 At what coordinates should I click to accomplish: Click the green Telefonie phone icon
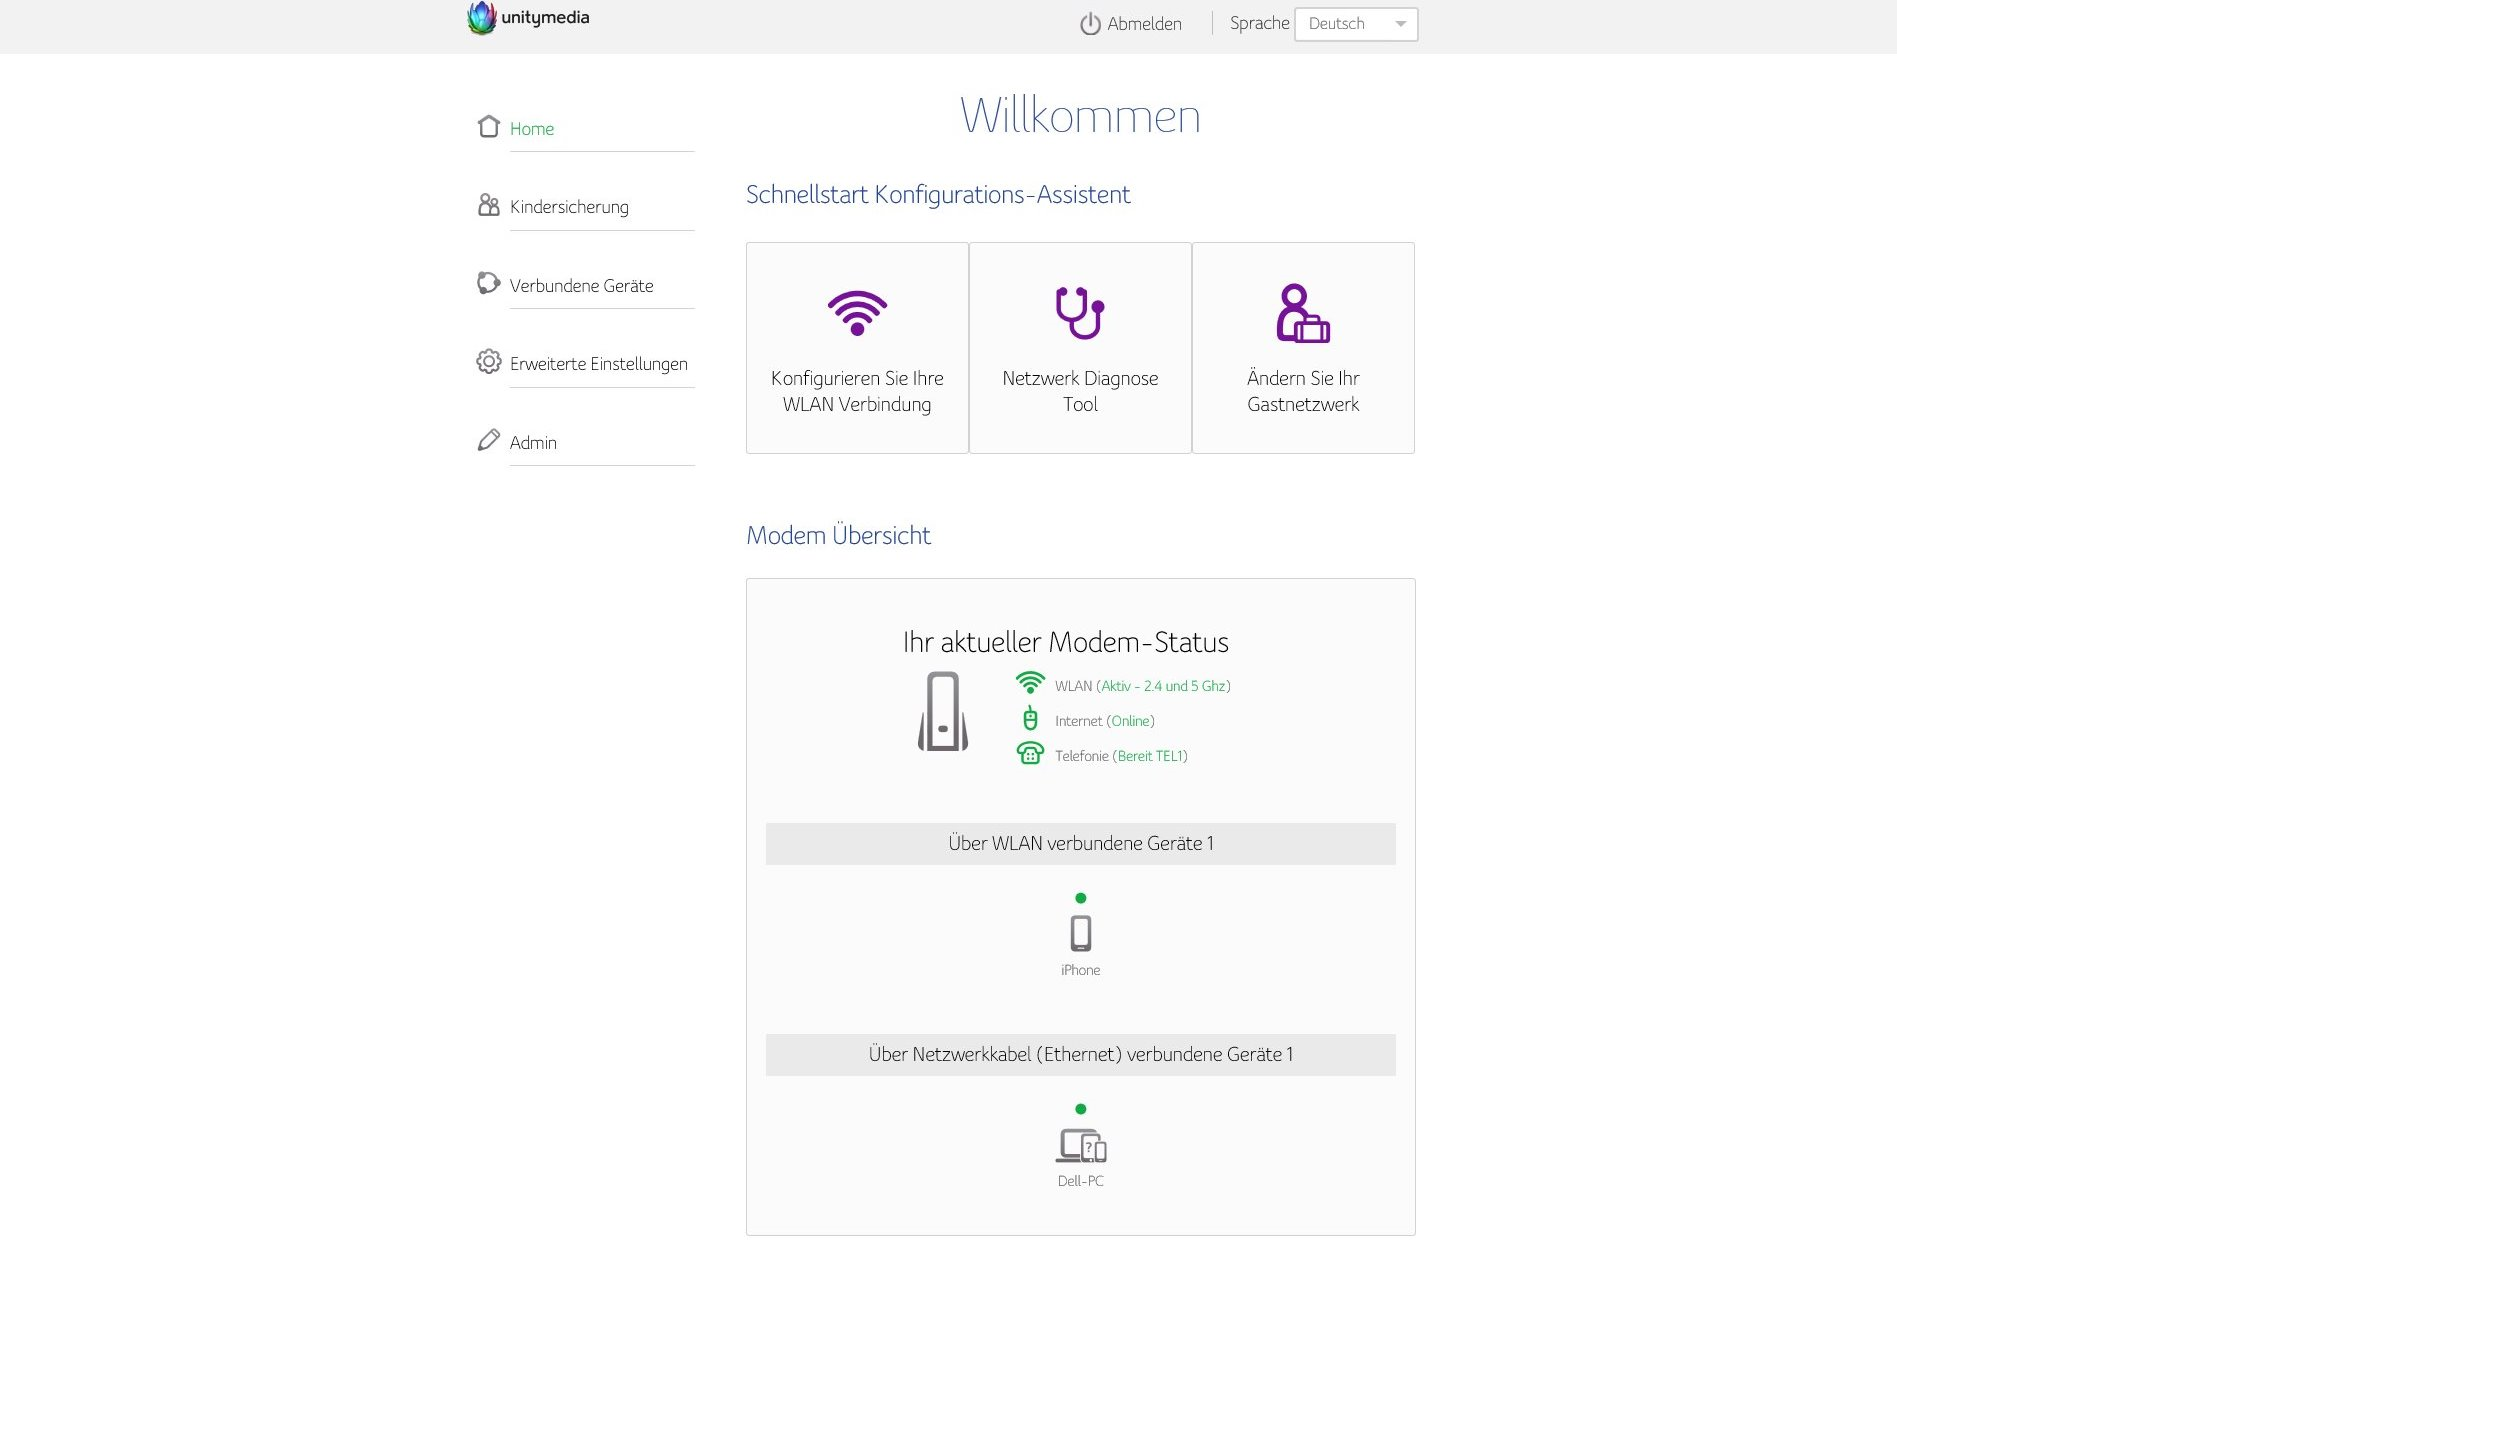pos(1029,754)
